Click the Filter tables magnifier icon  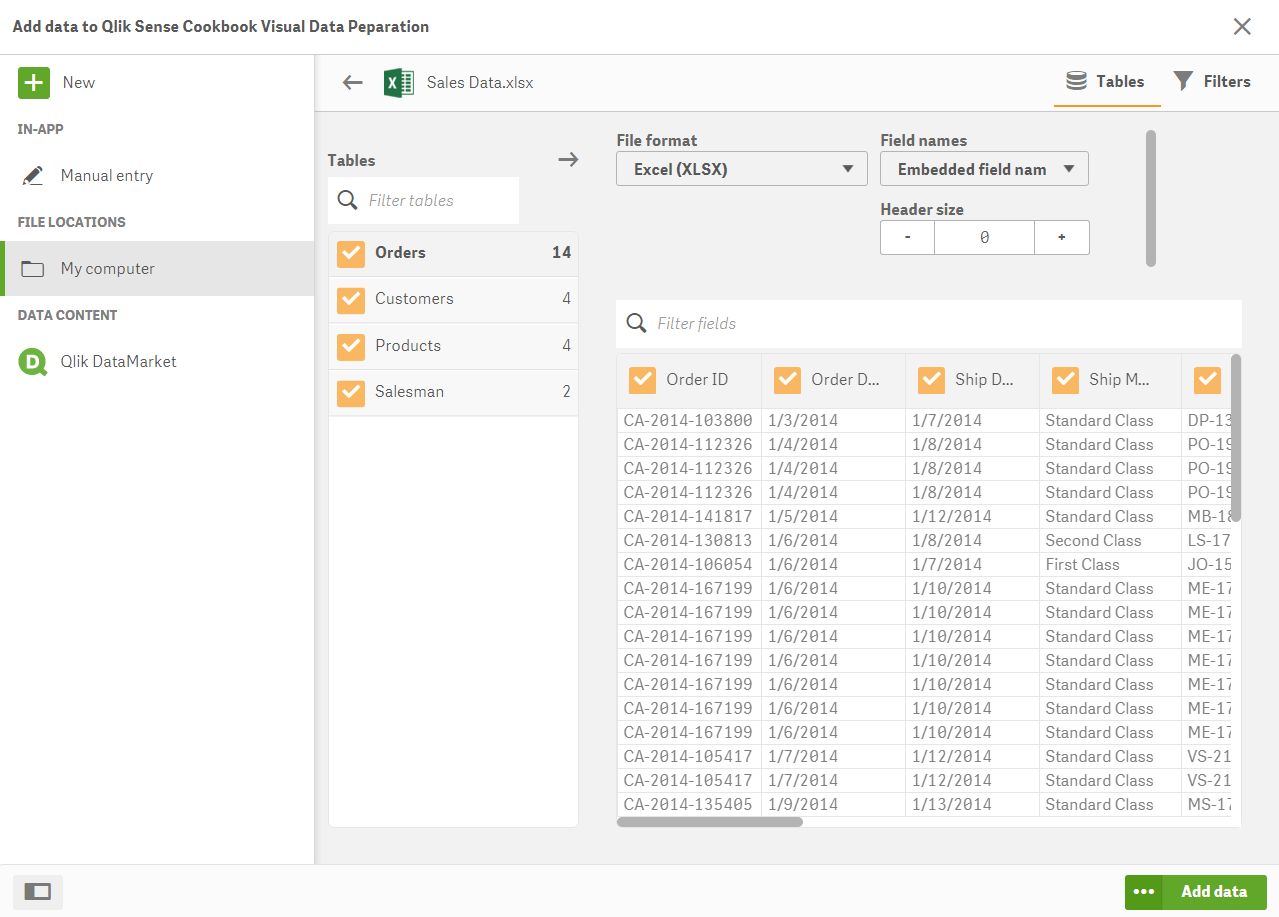[347, 200]
